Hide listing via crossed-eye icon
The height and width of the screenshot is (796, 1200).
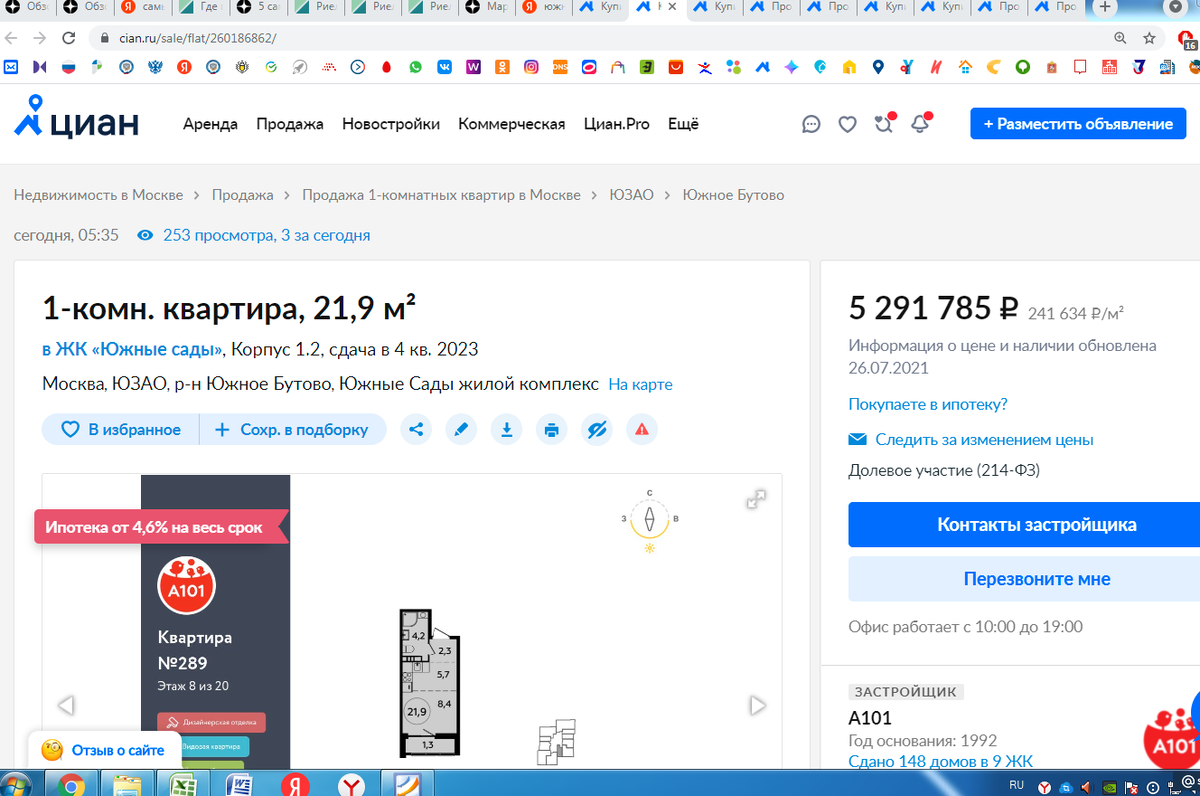coord(597,430)
